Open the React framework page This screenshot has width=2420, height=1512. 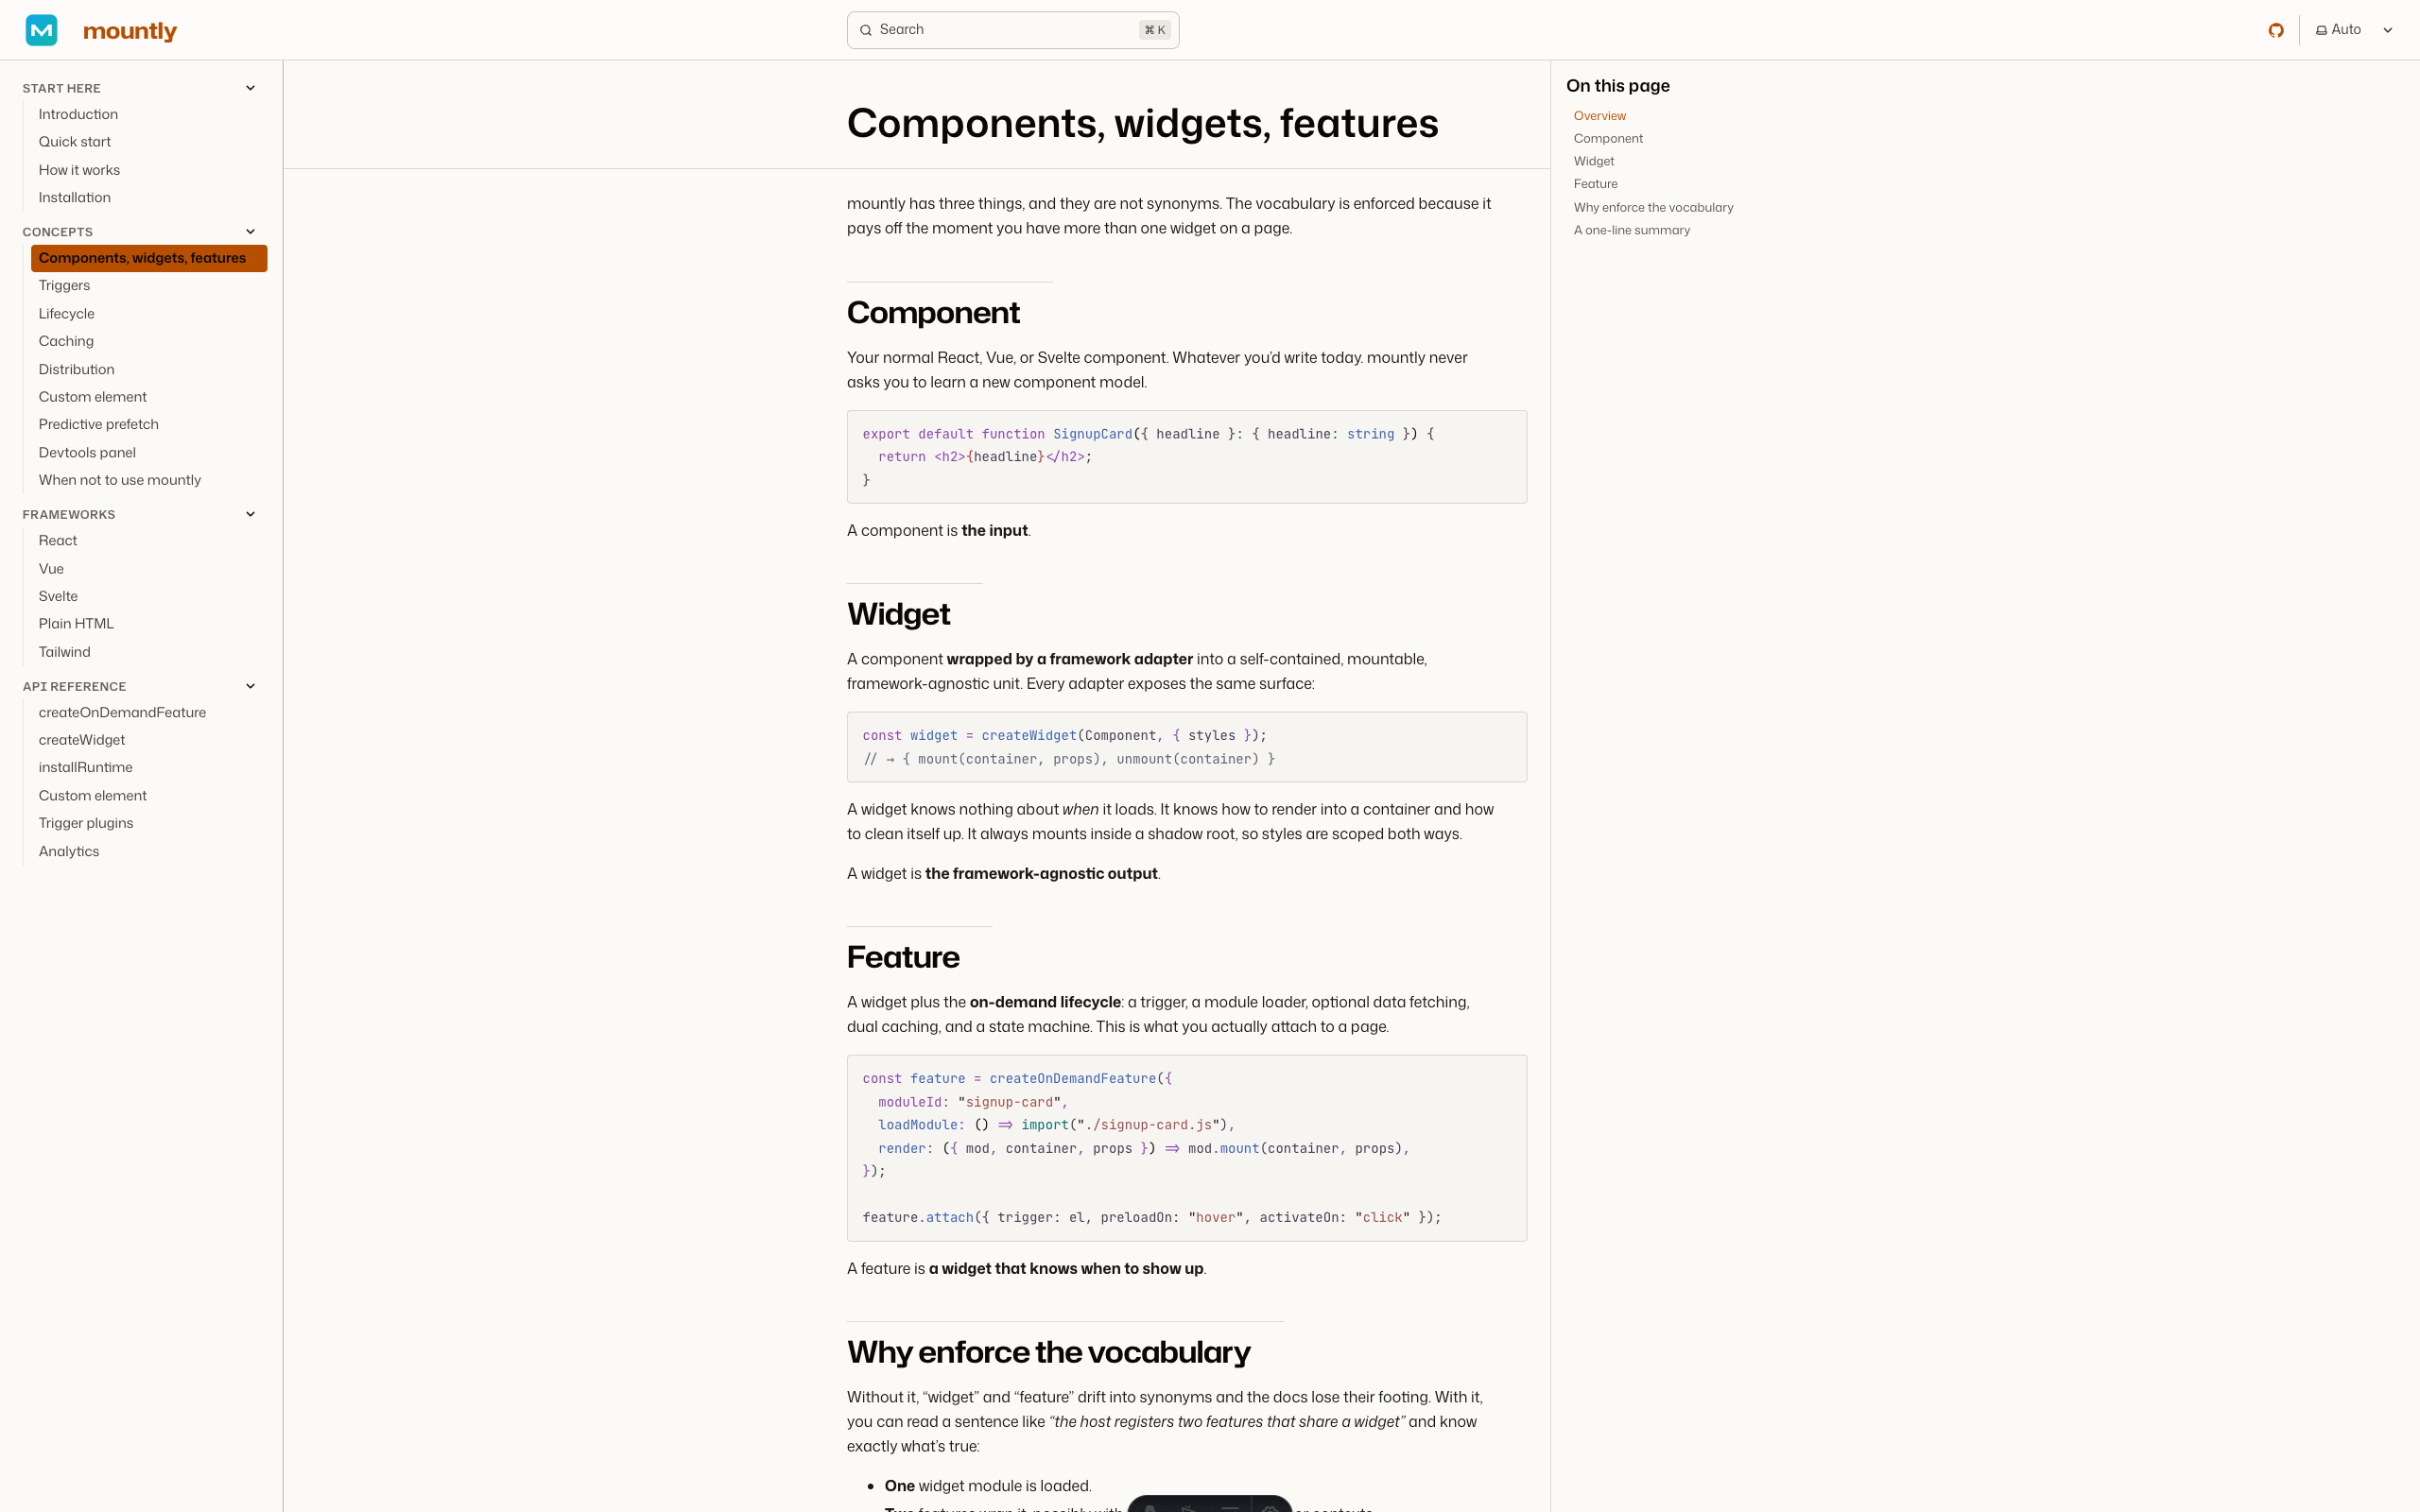pyautogui.click(x=58, y=541)
